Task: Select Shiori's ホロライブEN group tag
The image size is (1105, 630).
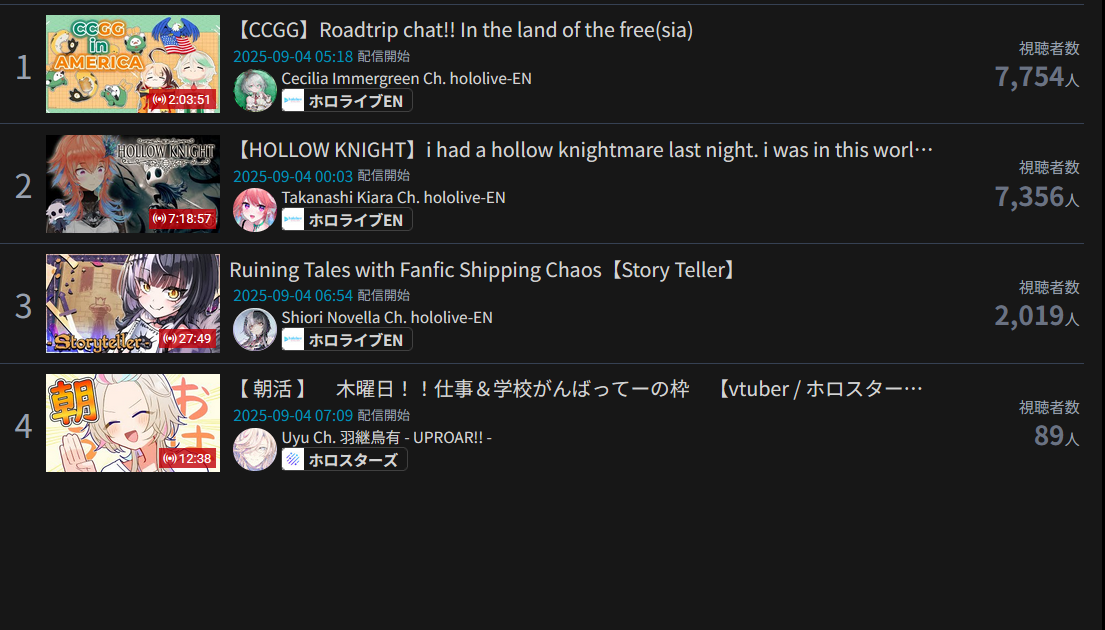Action: (347, 340)
